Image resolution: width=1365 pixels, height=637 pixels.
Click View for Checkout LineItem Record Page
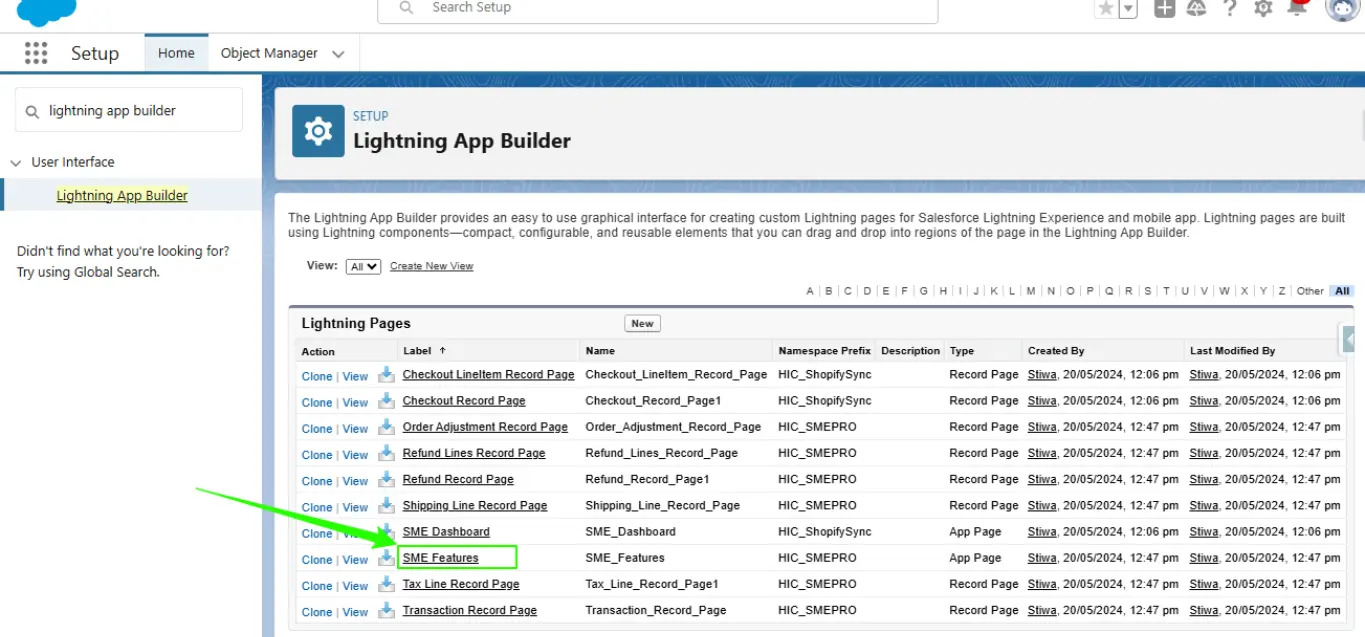355,376
